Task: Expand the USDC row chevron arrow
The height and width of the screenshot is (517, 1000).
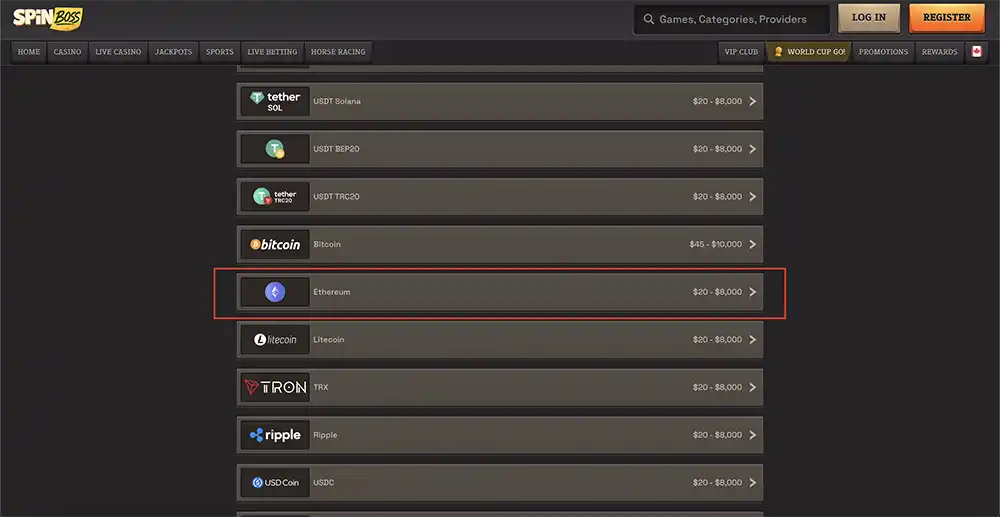Action: [x=753, y=483]
